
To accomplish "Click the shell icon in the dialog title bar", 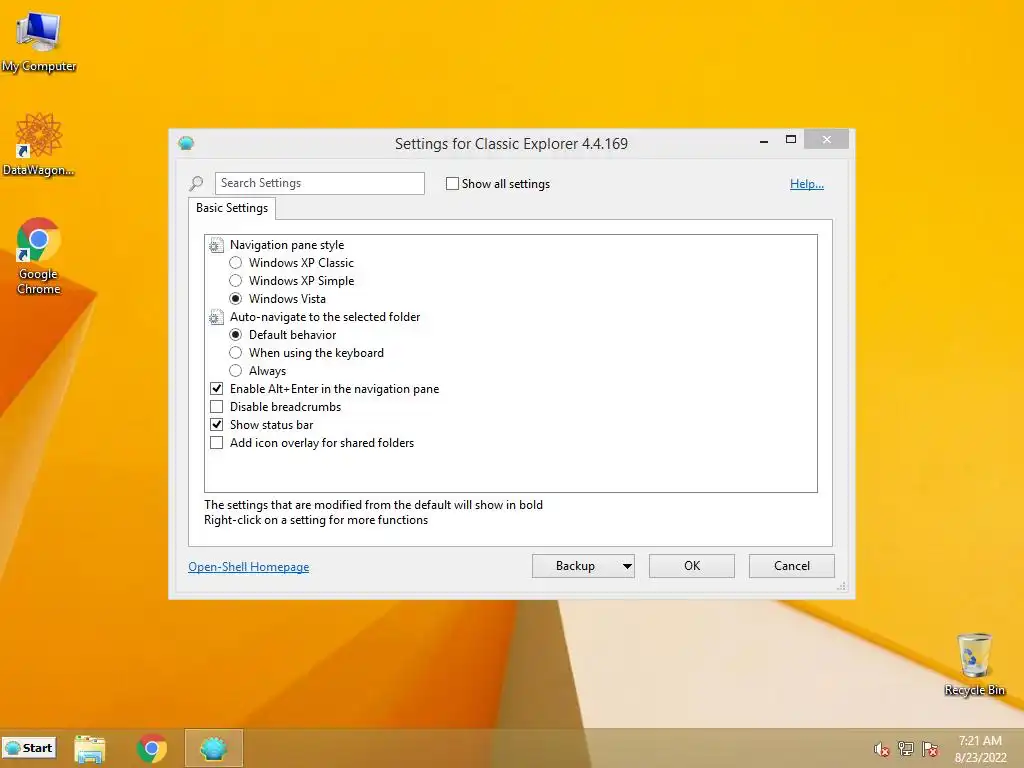I will tap(186, 143).
